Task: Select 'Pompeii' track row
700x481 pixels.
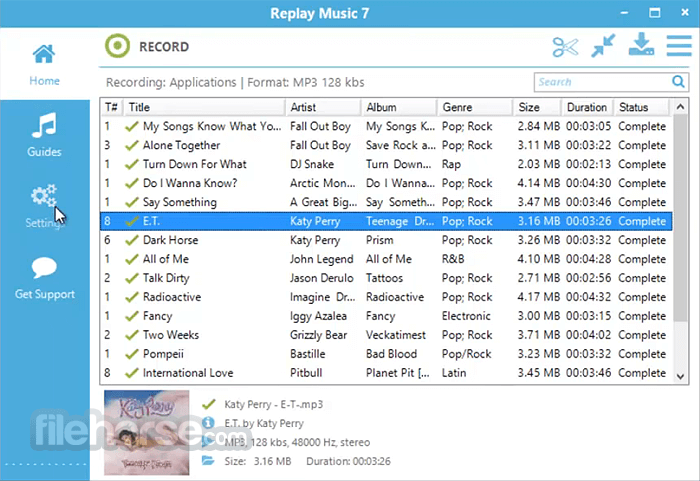Action: click(386, 354)
